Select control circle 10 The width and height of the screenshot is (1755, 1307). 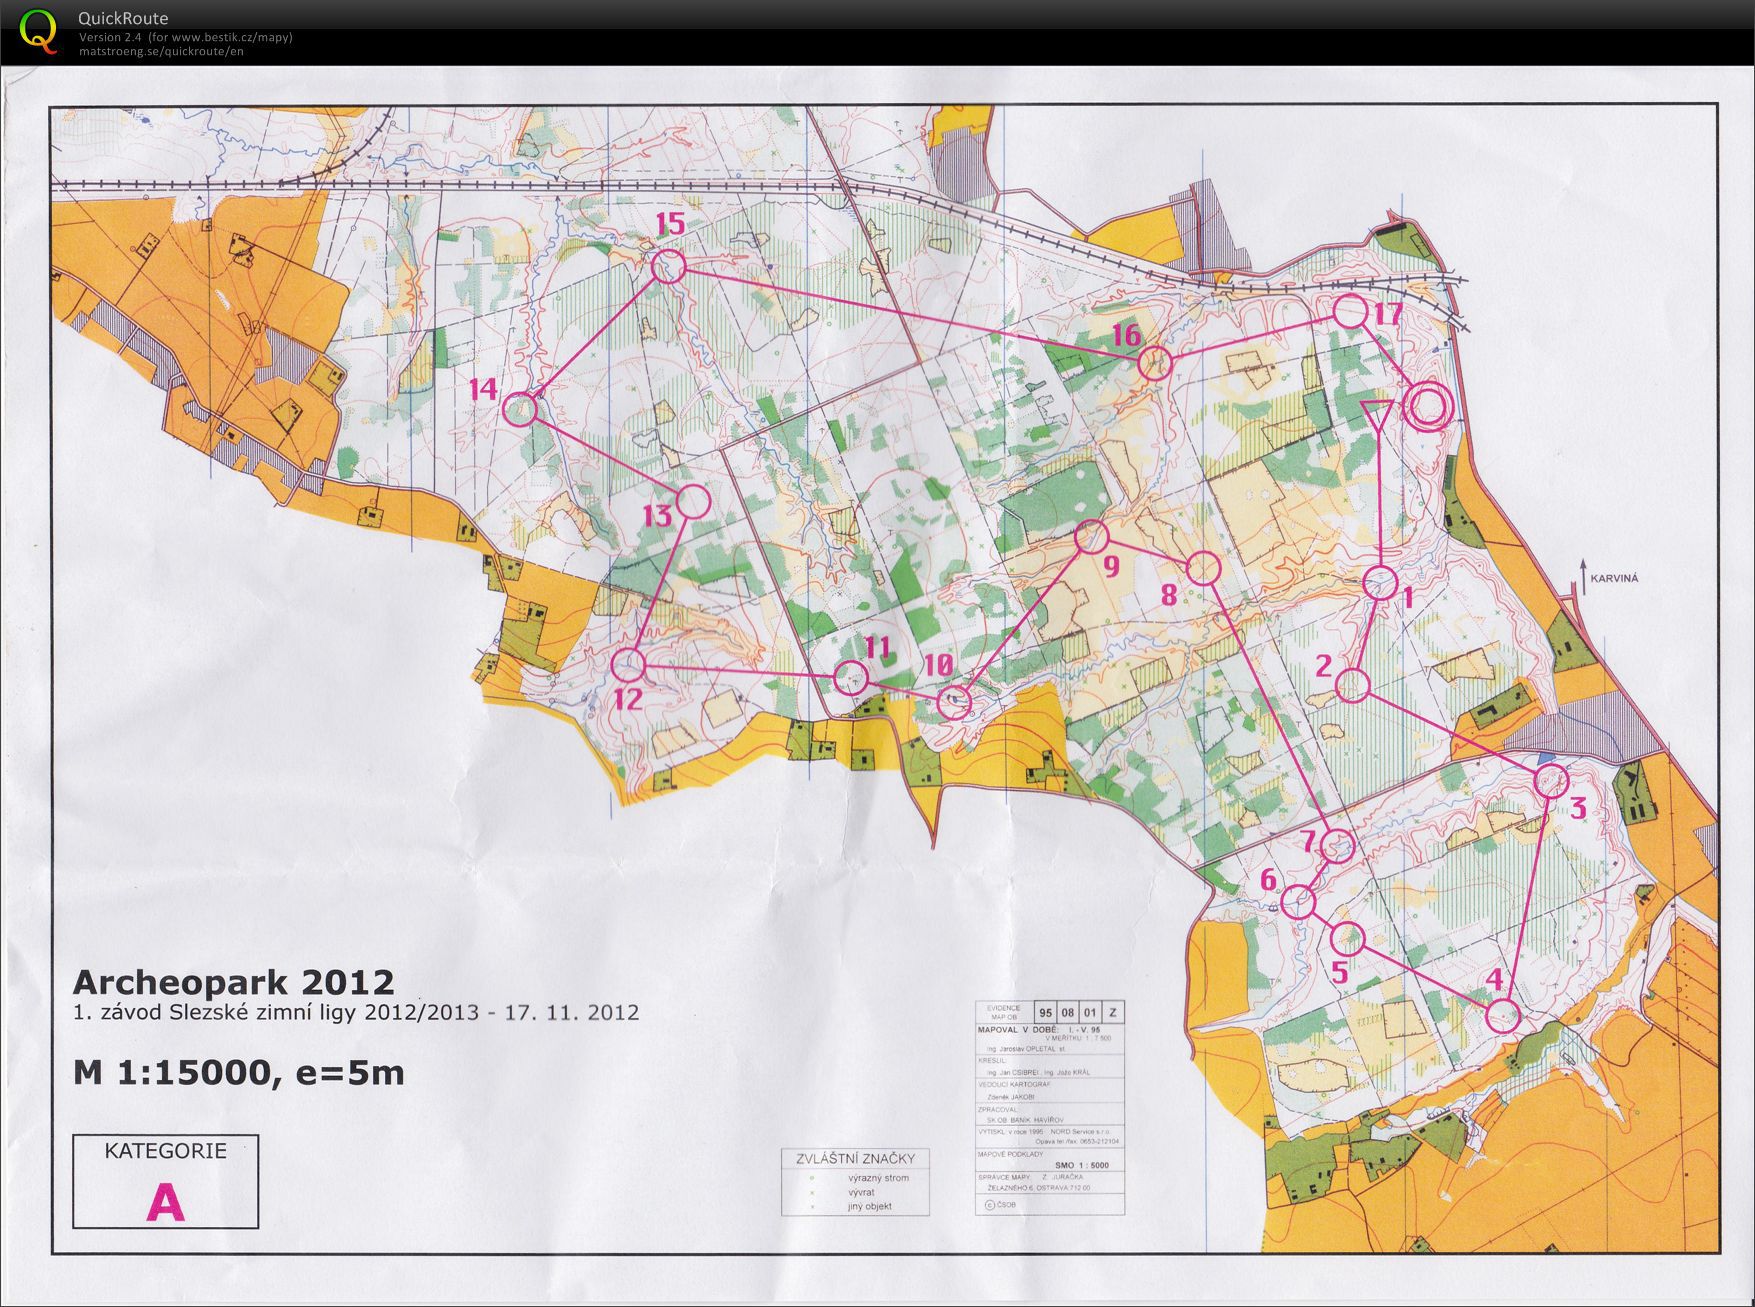pyautogui.click(x=954, y=702)
